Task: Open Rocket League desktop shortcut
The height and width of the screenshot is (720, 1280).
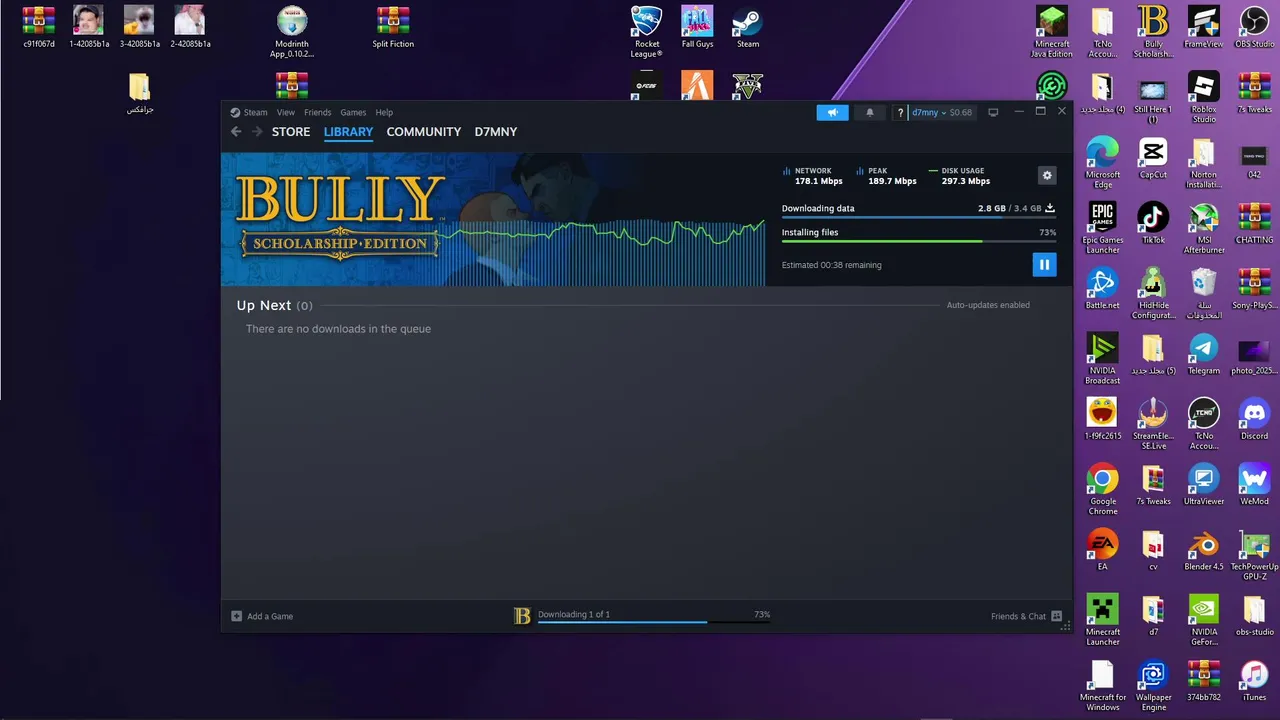Action: [x=647, y=31]
